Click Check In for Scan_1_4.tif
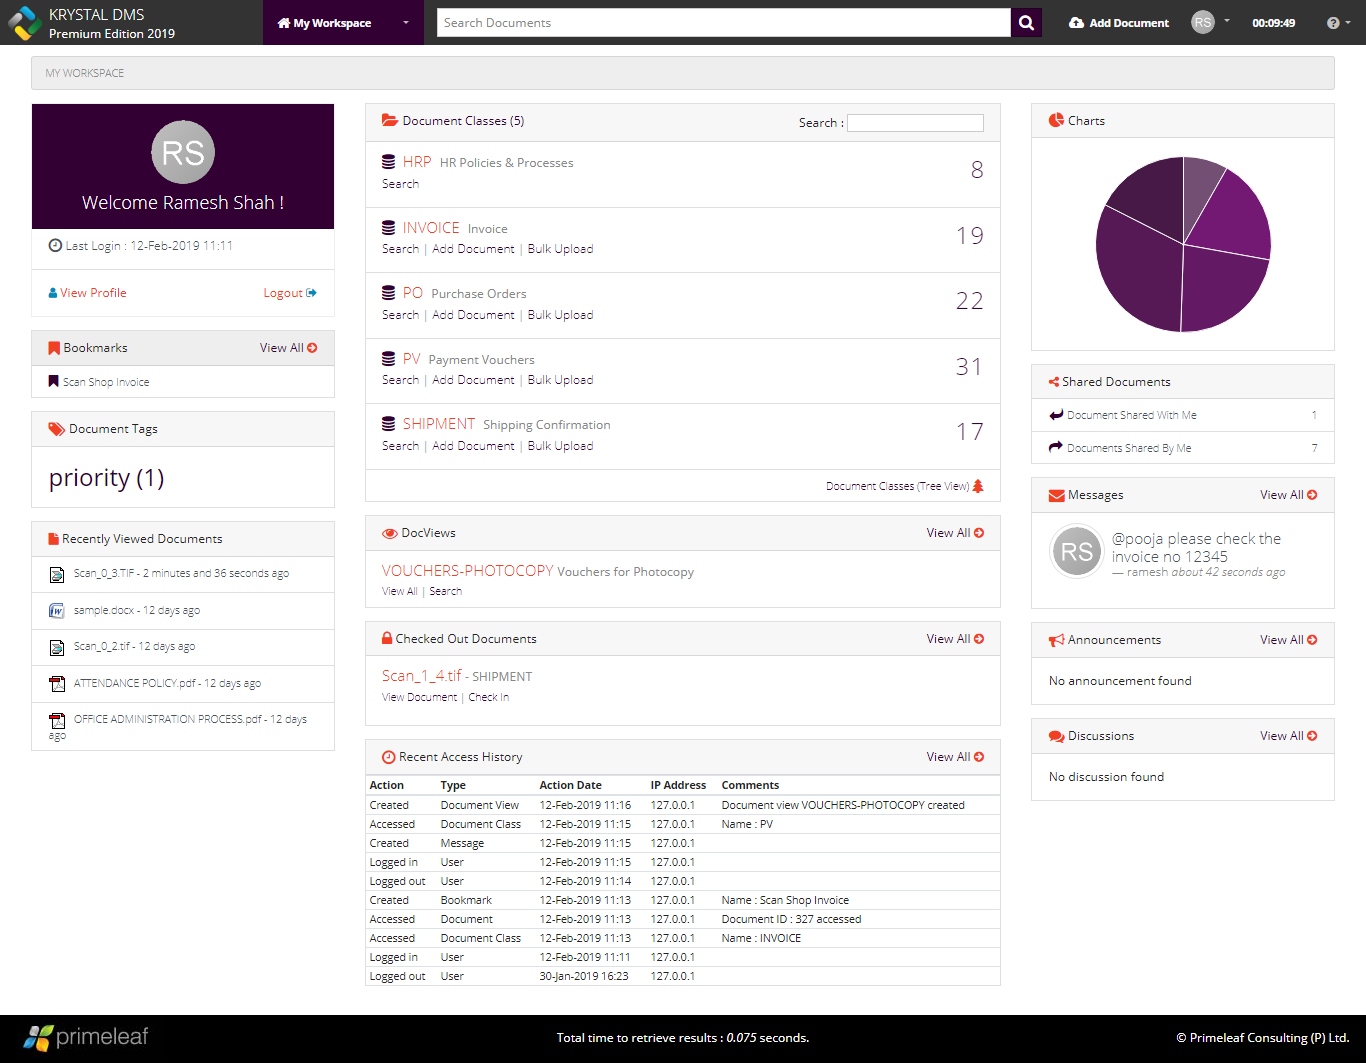The width and height of the screenshot is (1366, 1063). 489,697
